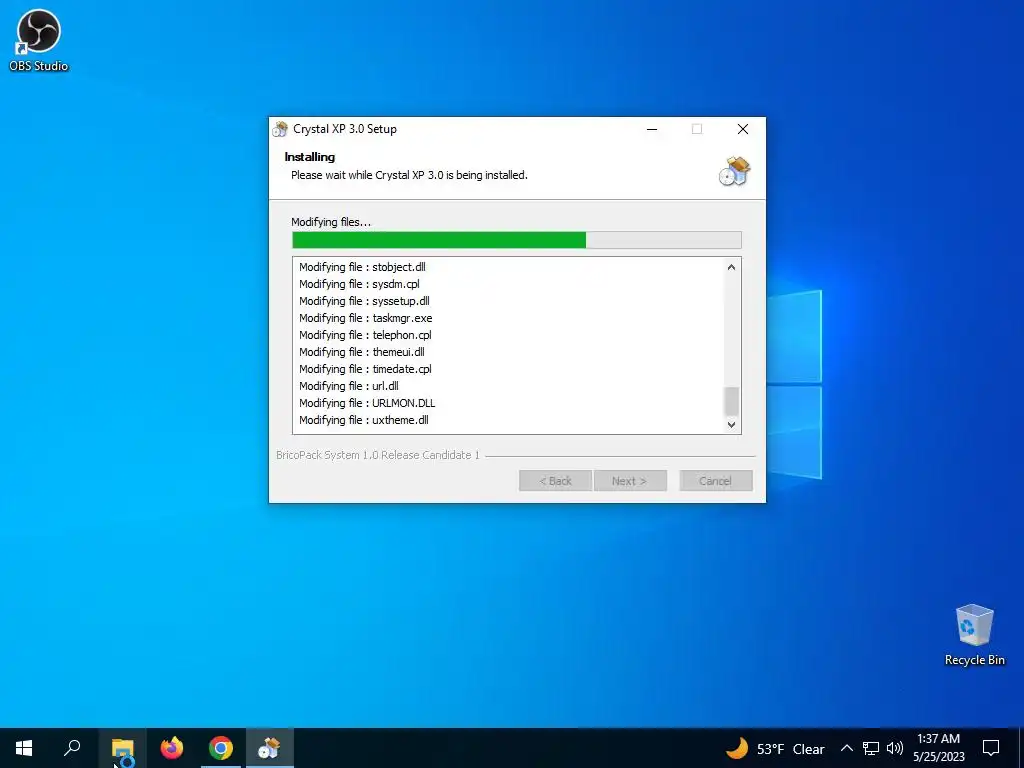The height and width of the screenshot is (768, 1024).
Task: Open the weather widget showing 53°F Clear
Action: 775,748
